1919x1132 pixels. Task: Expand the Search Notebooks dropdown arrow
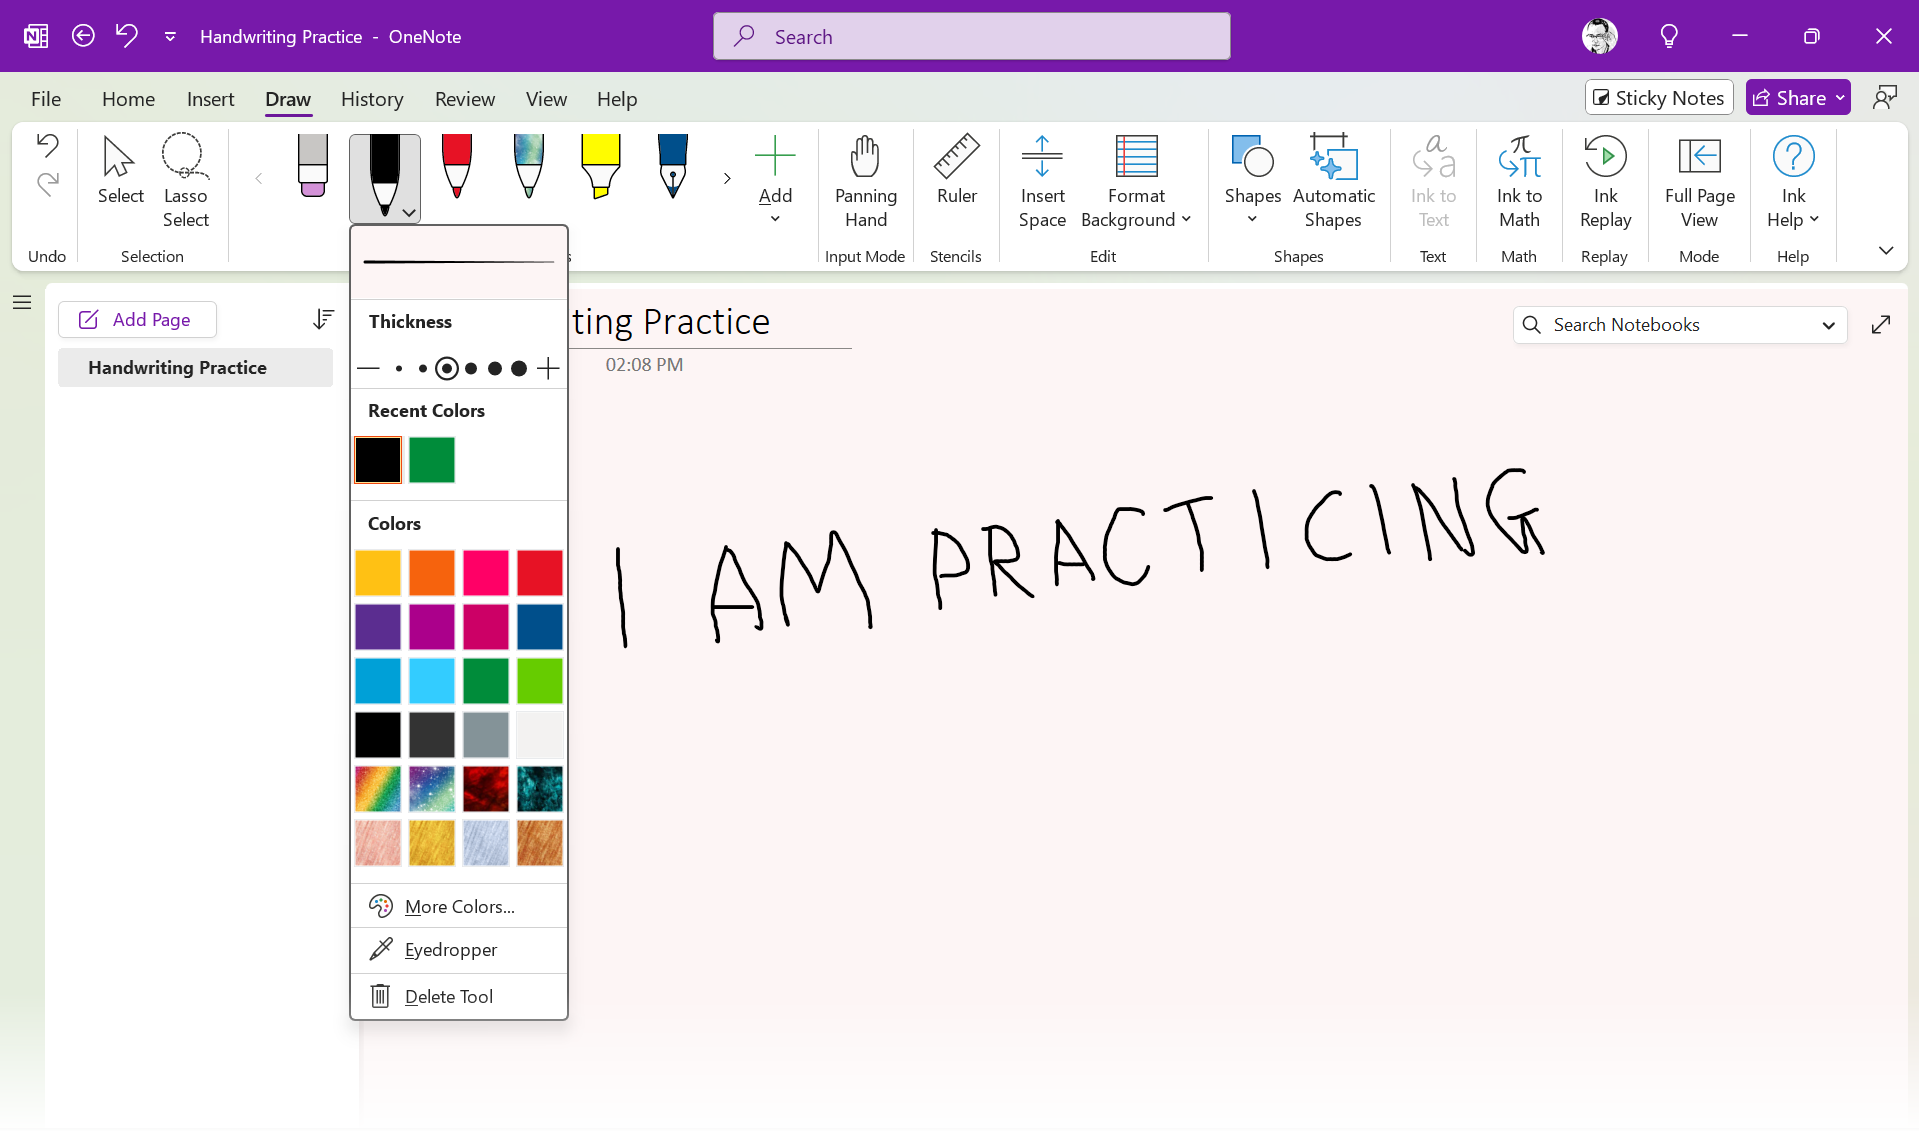(x=1828, y=325)
